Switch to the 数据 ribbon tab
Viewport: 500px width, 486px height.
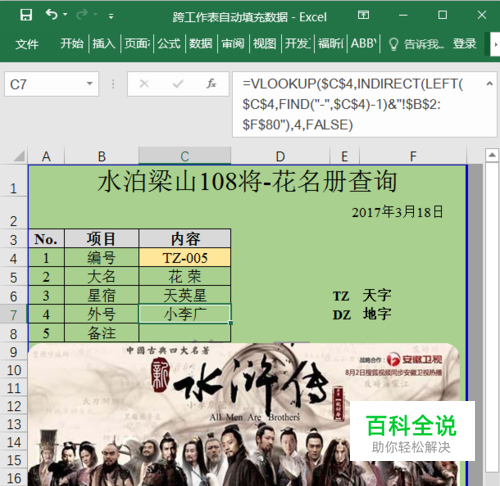(201, 43)
